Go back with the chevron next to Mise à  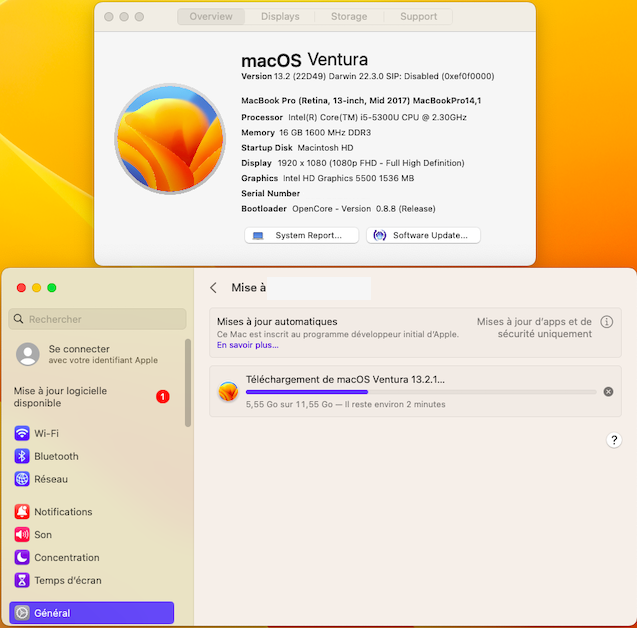pos(214,288)
